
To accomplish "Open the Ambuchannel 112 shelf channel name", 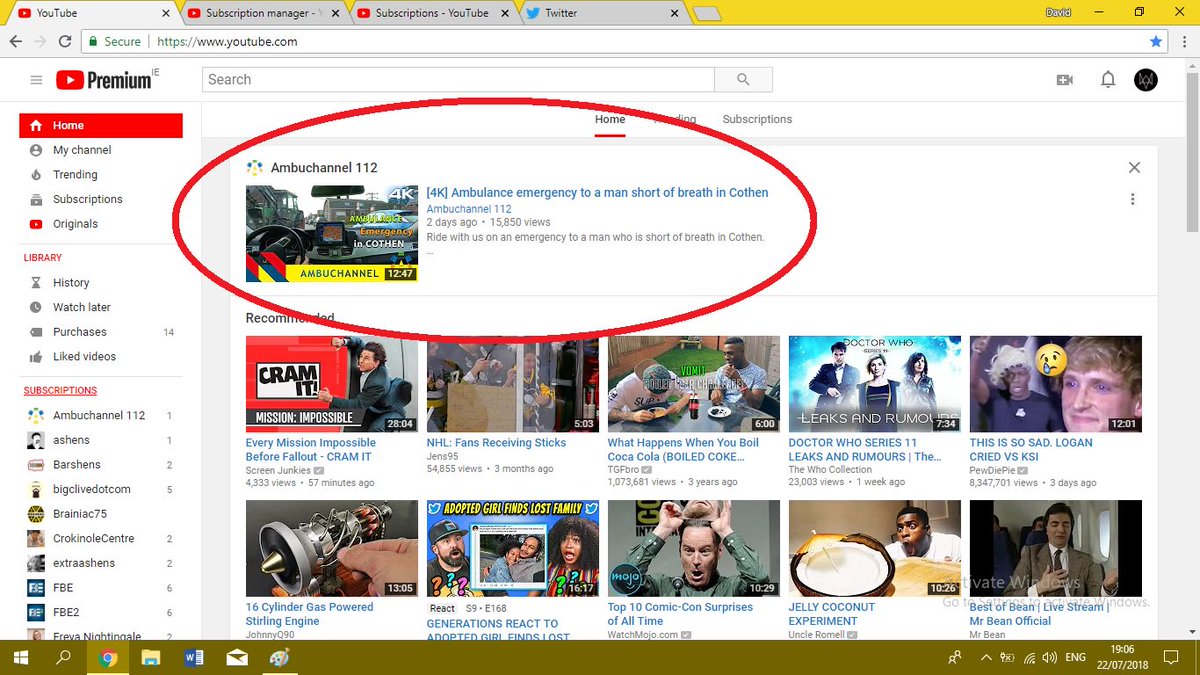I will (324, 168).
